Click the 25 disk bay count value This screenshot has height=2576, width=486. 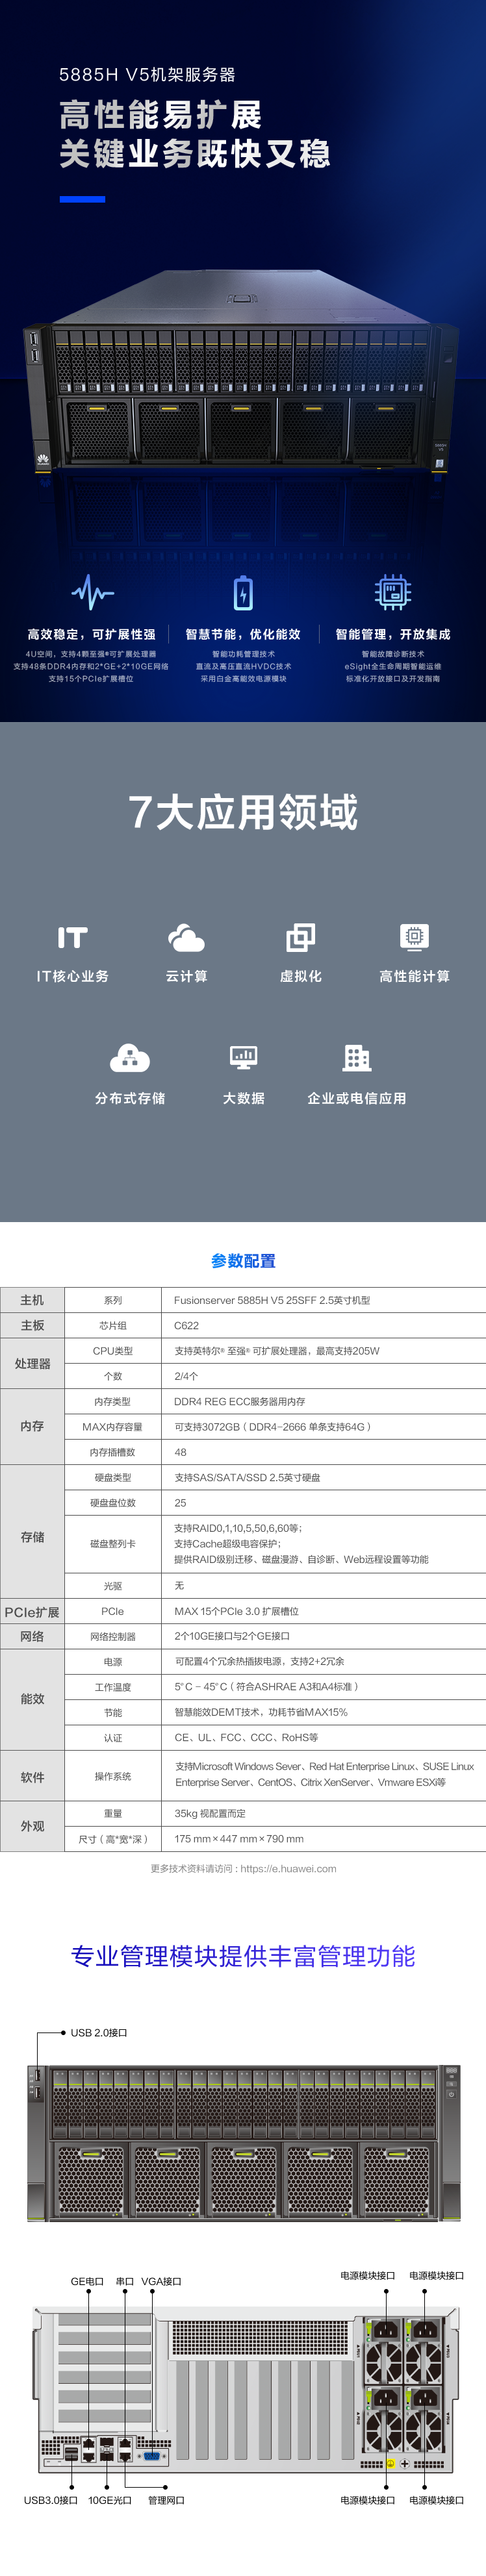[323, 1502]
